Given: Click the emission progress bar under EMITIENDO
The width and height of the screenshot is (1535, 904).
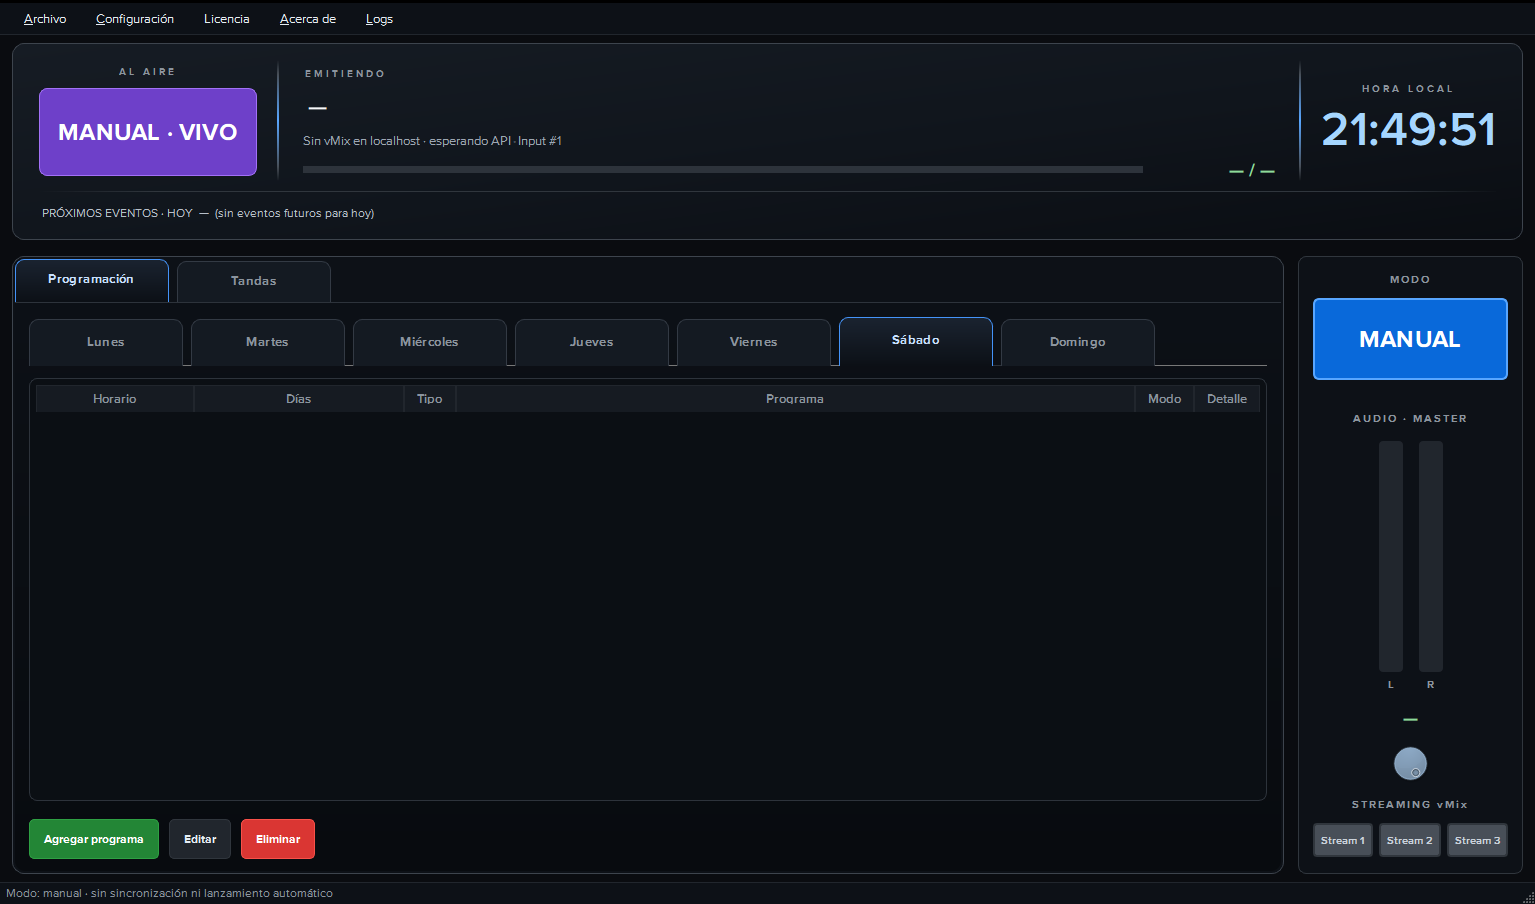Looking at the screenshot, I should point(722,169).
